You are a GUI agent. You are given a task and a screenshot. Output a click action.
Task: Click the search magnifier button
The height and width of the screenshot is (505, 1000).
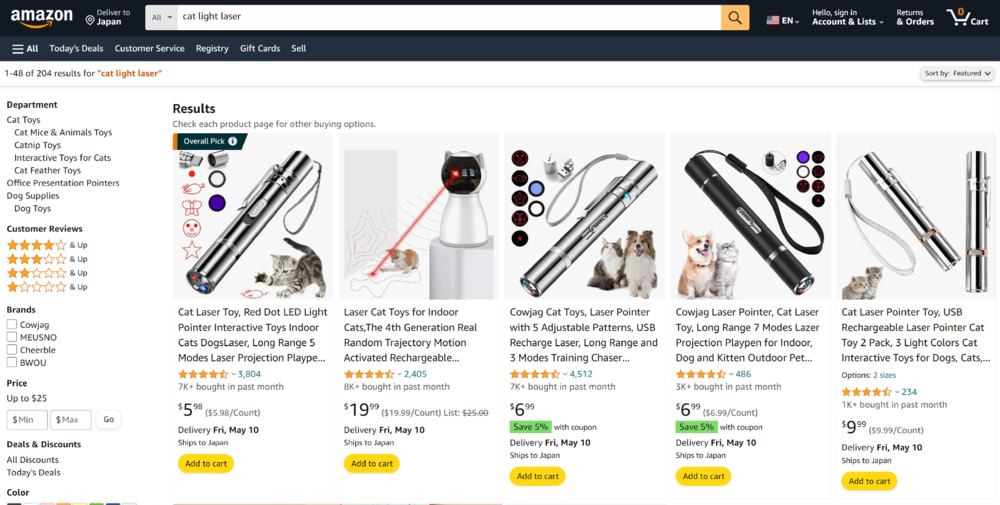735,18
